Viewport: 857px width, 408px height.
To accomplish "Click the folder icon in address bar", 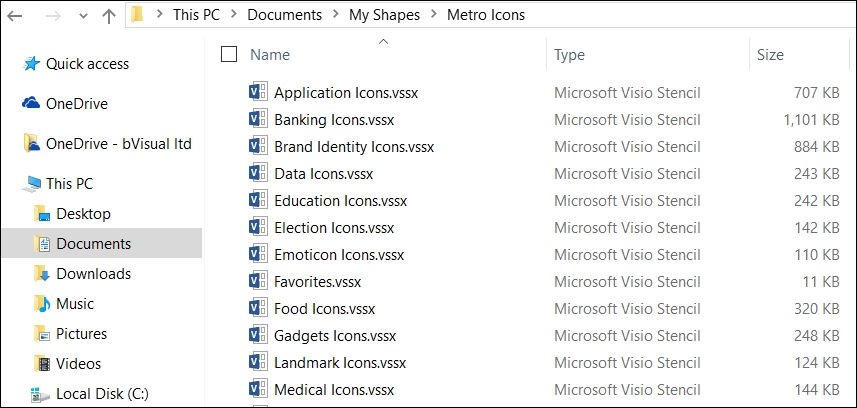I will pos(137,15).
